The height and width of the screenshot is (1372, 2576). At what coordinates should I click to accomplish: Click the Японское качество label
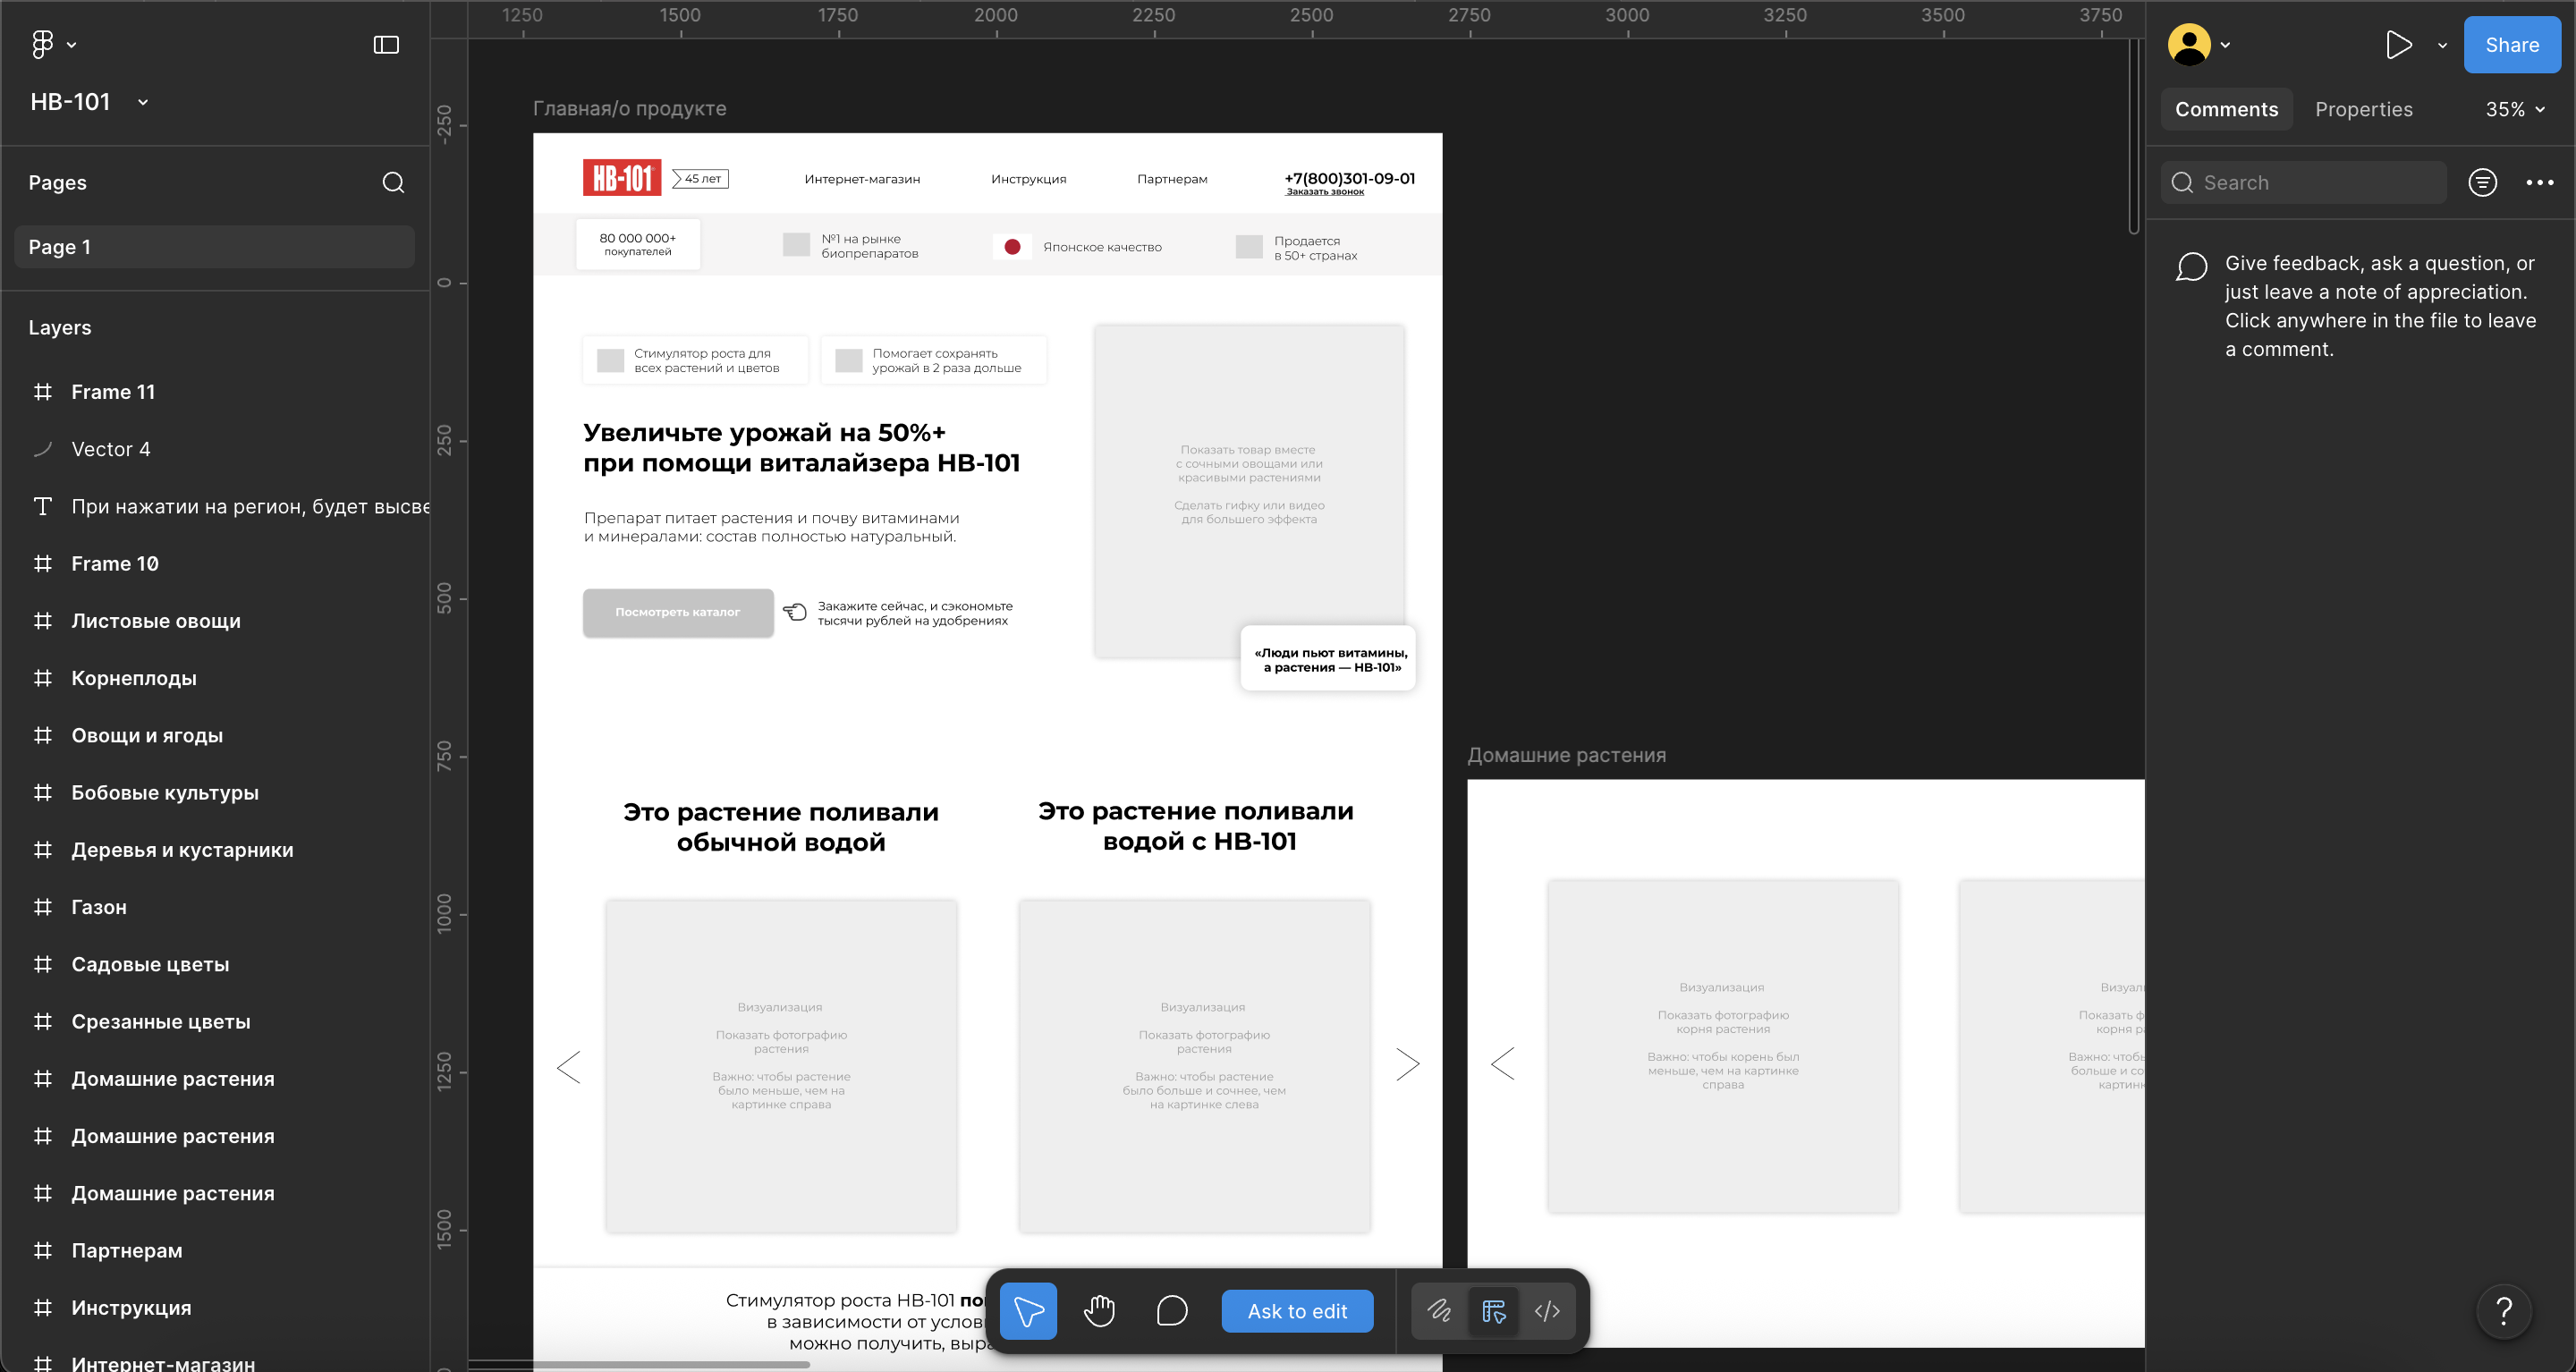[x=1102, y=247]
